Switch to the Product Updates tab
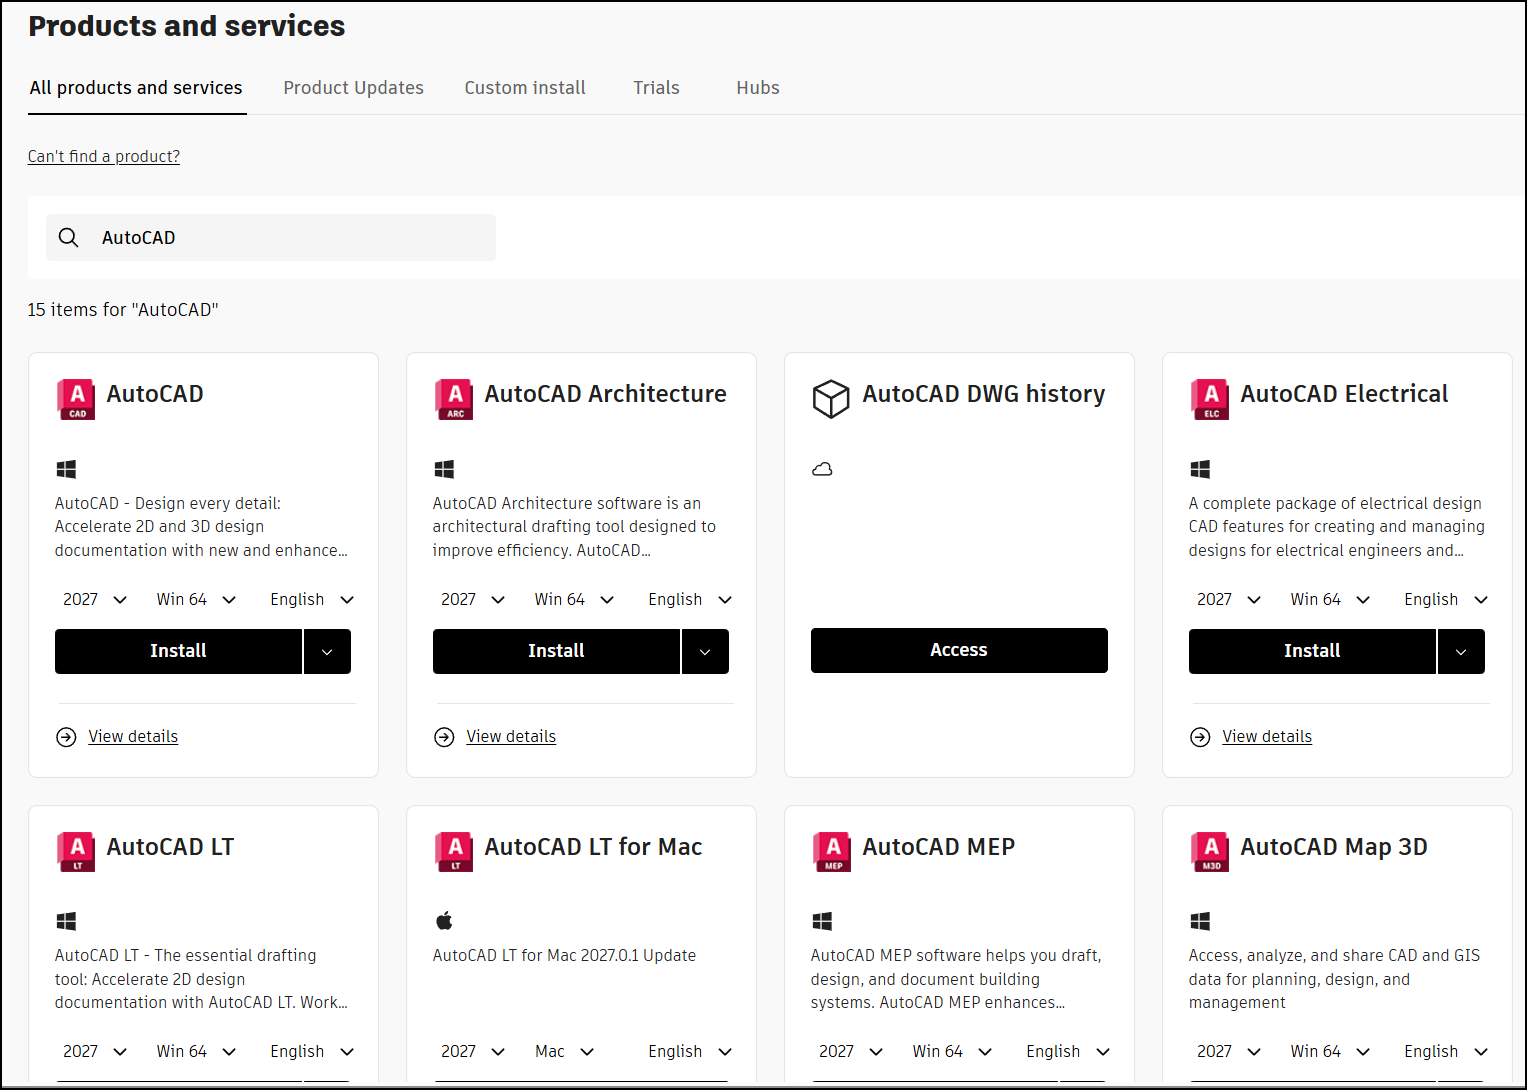 coord(353,88)
